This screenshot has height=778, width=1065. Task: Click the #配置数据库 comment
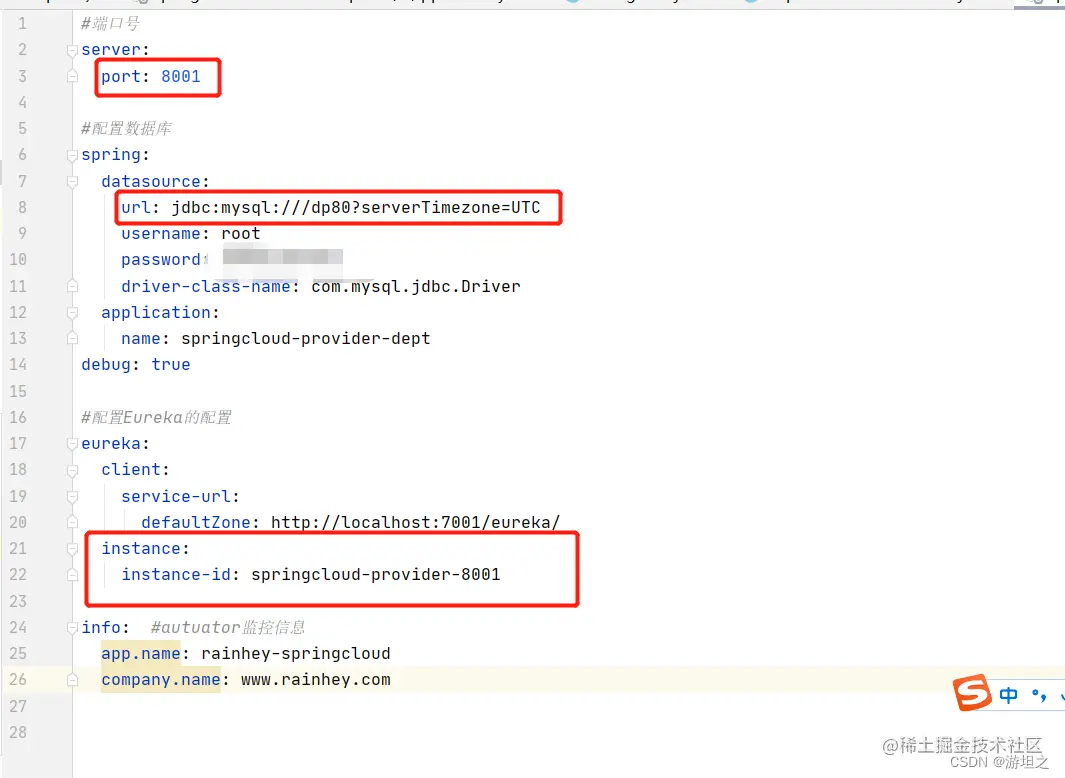coord(126,128)
